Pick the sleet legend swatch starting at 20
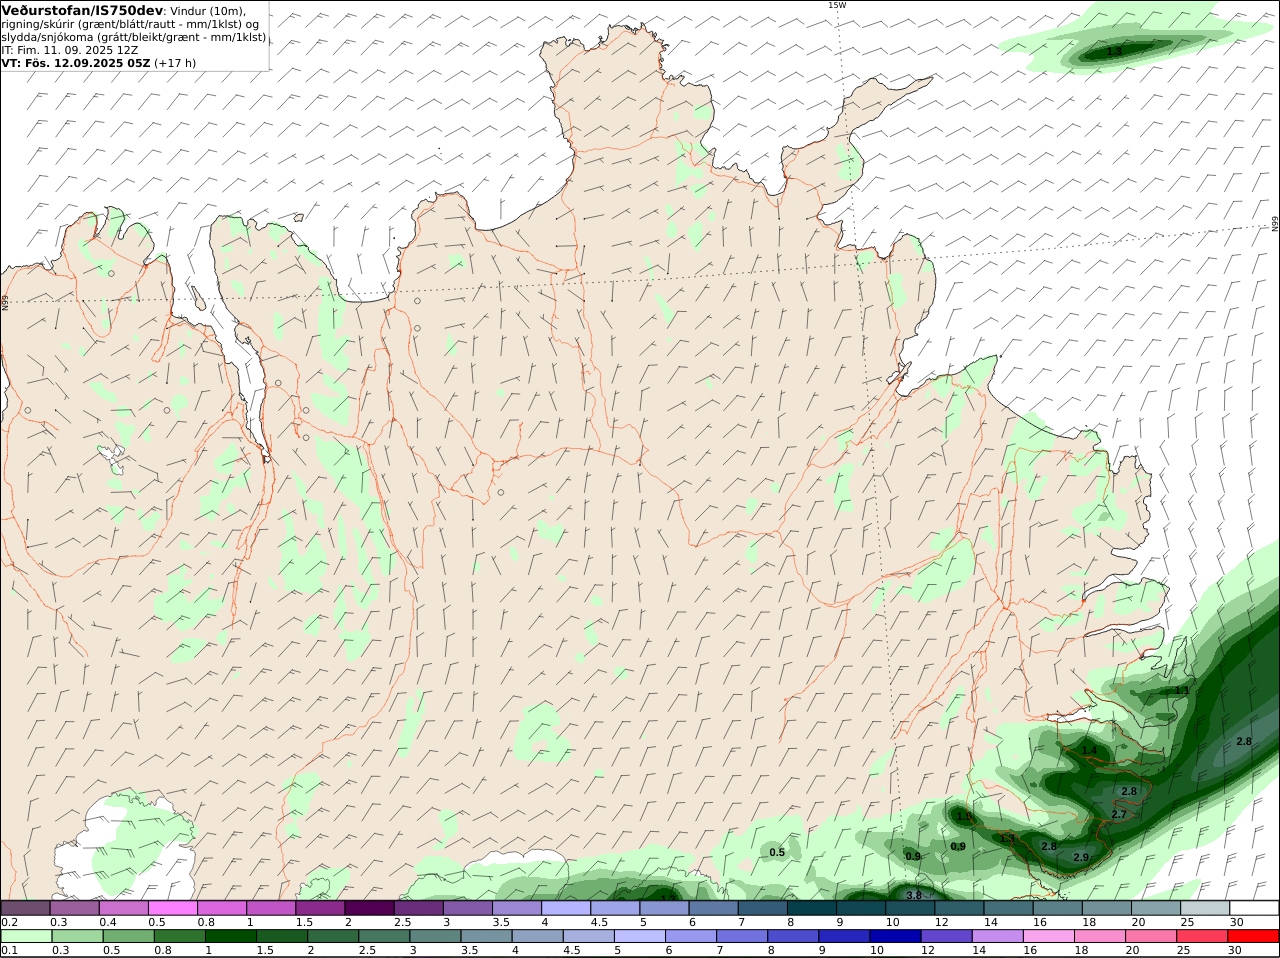Image resolution: width=1280 pixels, height=958 pixels. pos(1156,908)
